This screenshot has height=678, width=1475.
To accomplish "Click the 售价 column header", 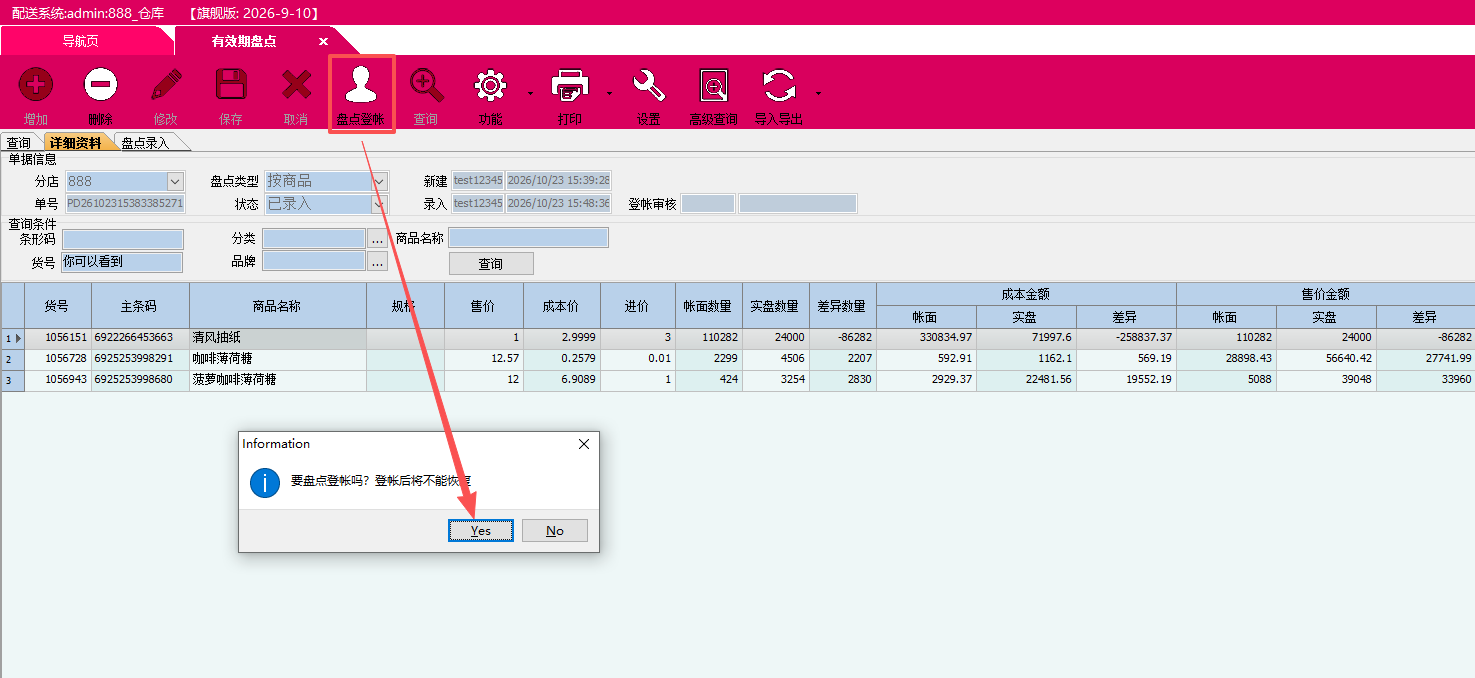I will tap(484, 306).
